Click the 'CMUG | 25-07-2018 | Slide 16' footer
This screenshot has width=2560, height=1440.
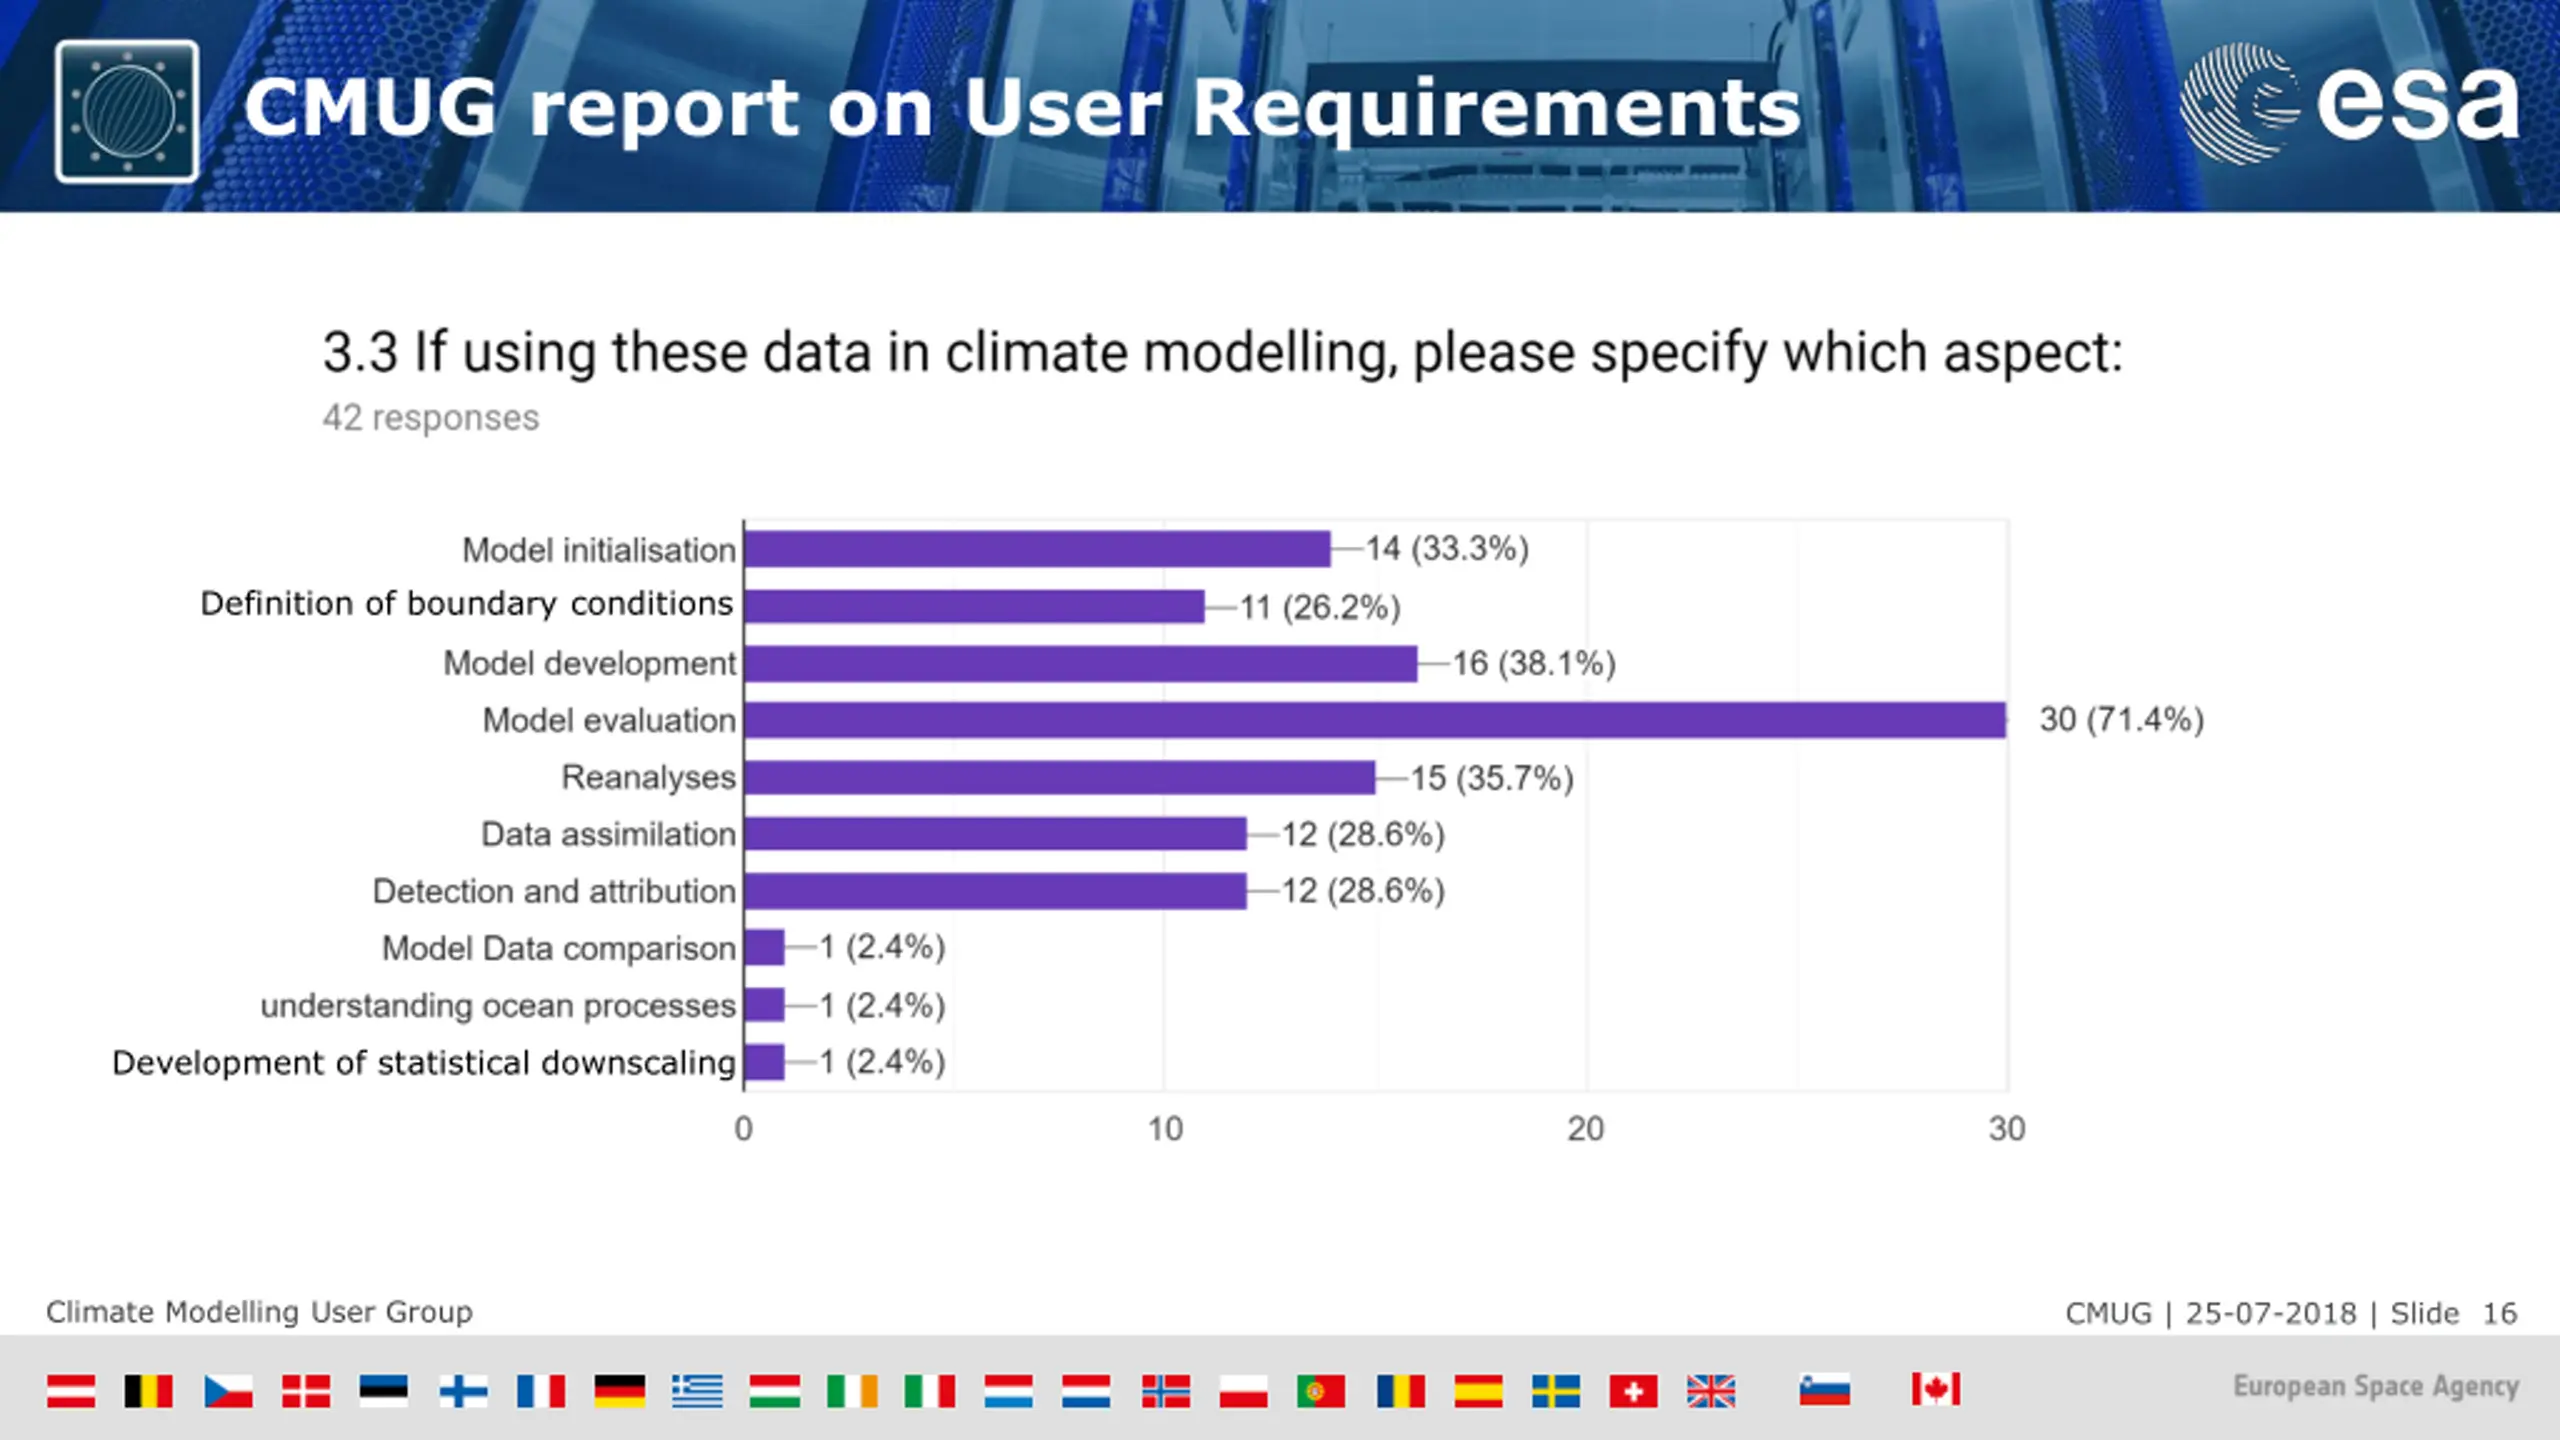coord(2292,1313)
